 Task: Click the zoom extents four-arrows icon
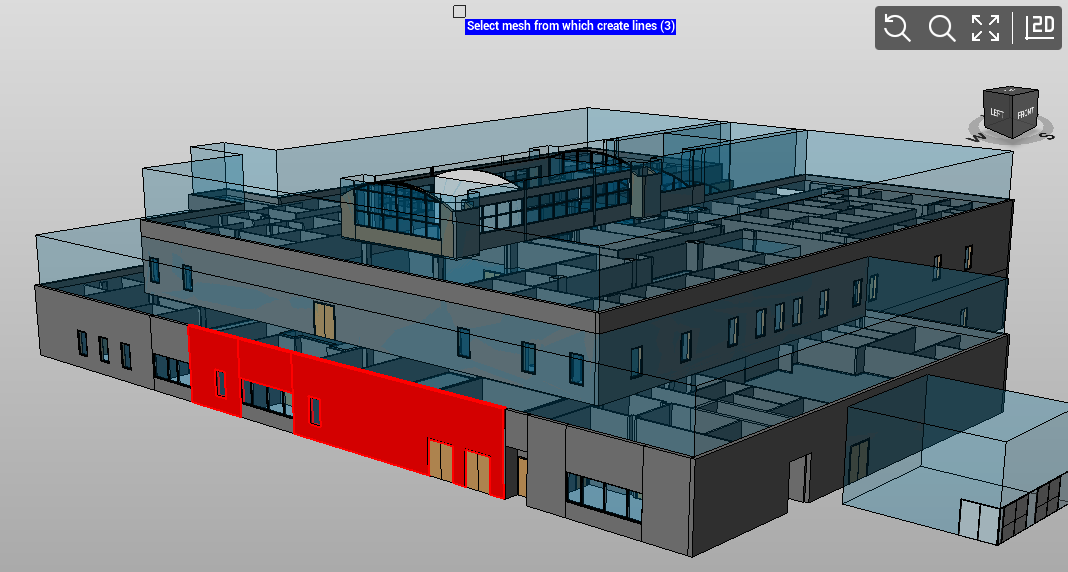(985, 28)
